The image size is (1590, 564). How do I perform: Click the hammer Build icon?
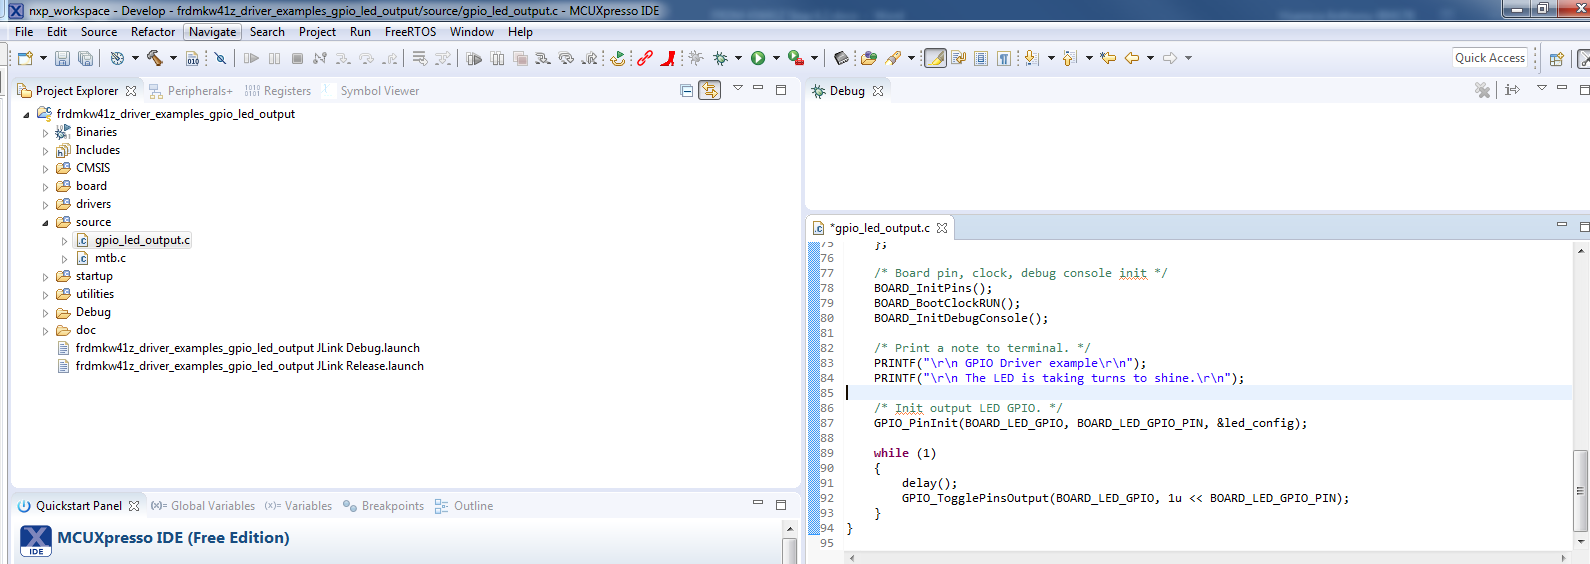154,59
